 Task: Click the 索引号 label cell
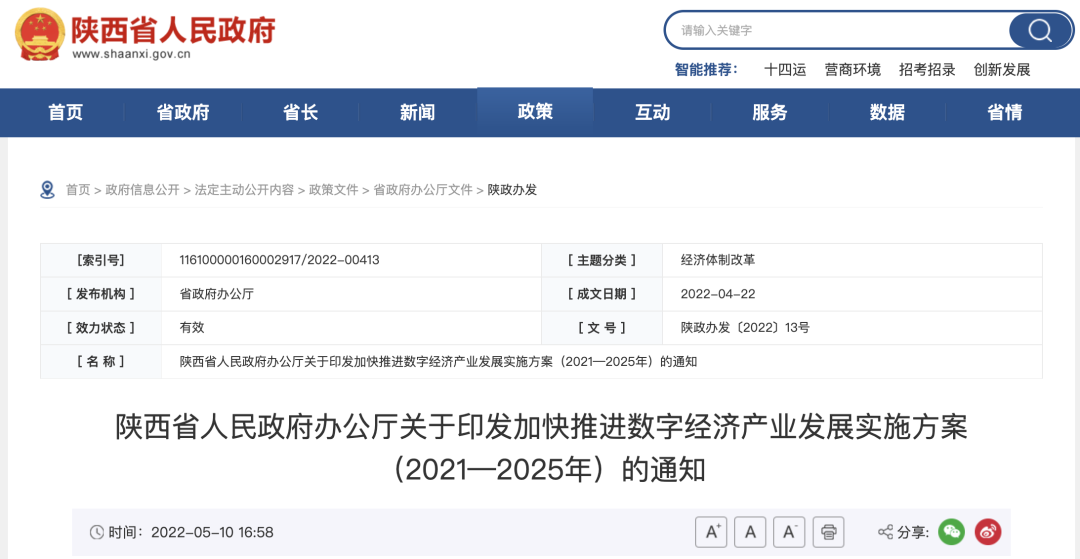coord(101,260)
